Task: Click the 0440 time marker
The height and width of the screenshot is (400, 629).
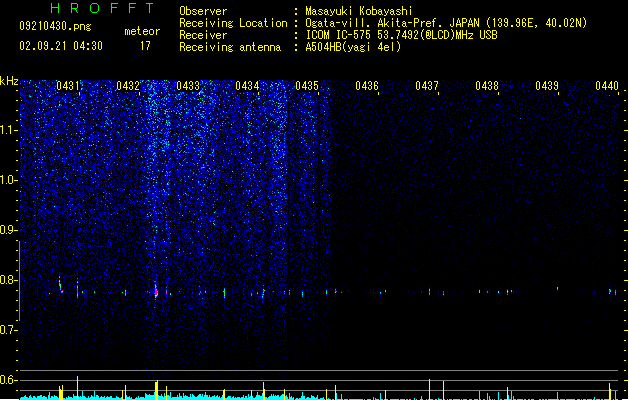Action: 607,86
